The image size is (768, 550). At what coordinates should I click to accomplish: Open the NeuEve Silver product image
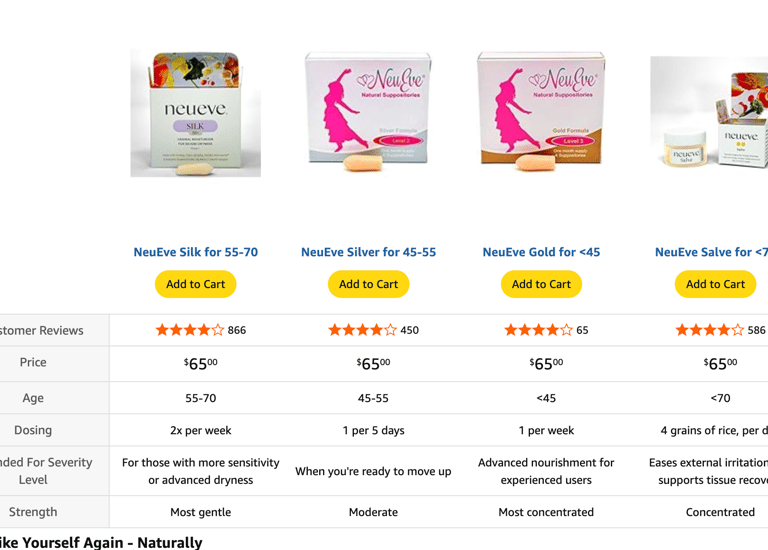pyautogui.click(x=368, y=112)
